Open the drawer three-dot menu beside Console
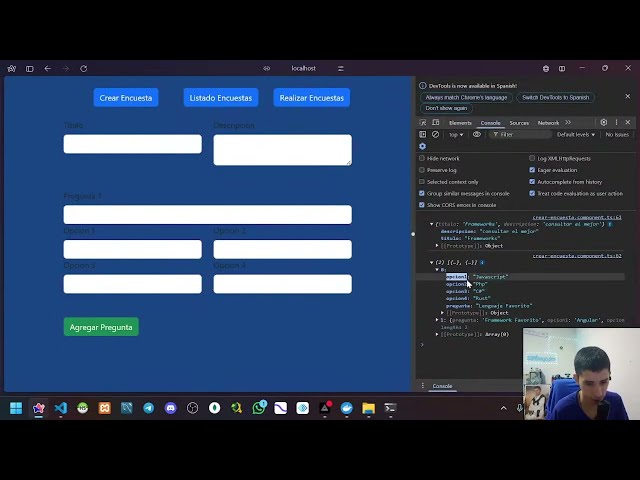 [422, 386]
